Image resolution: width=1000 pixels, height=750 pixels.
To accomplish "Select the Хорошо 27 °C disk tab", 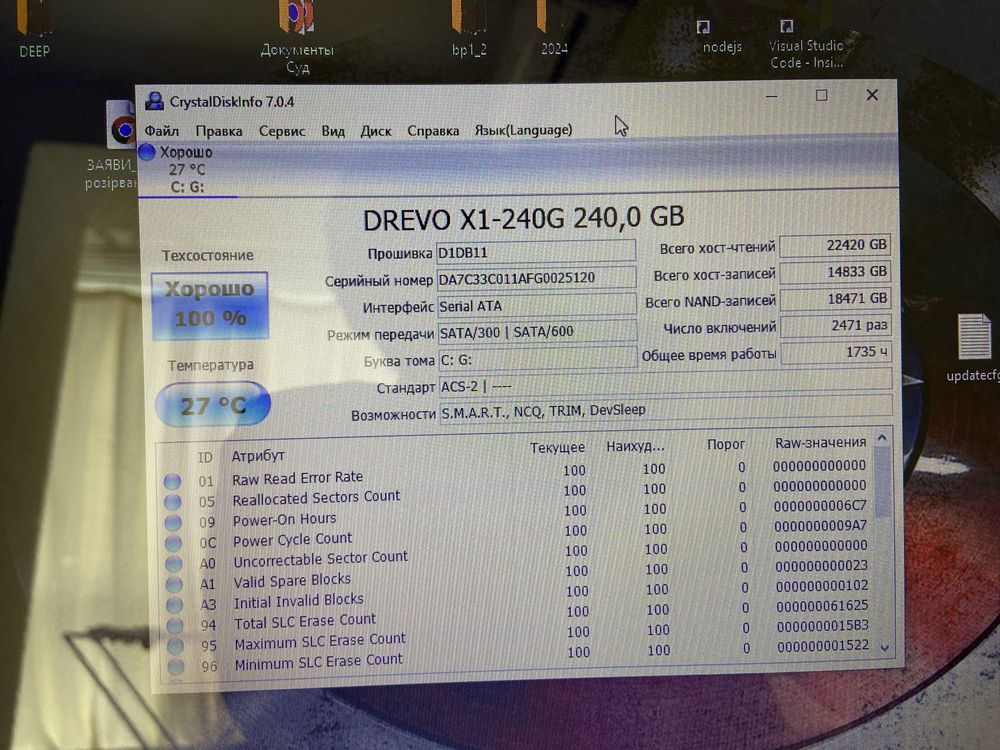I will [x=187, y=170].
